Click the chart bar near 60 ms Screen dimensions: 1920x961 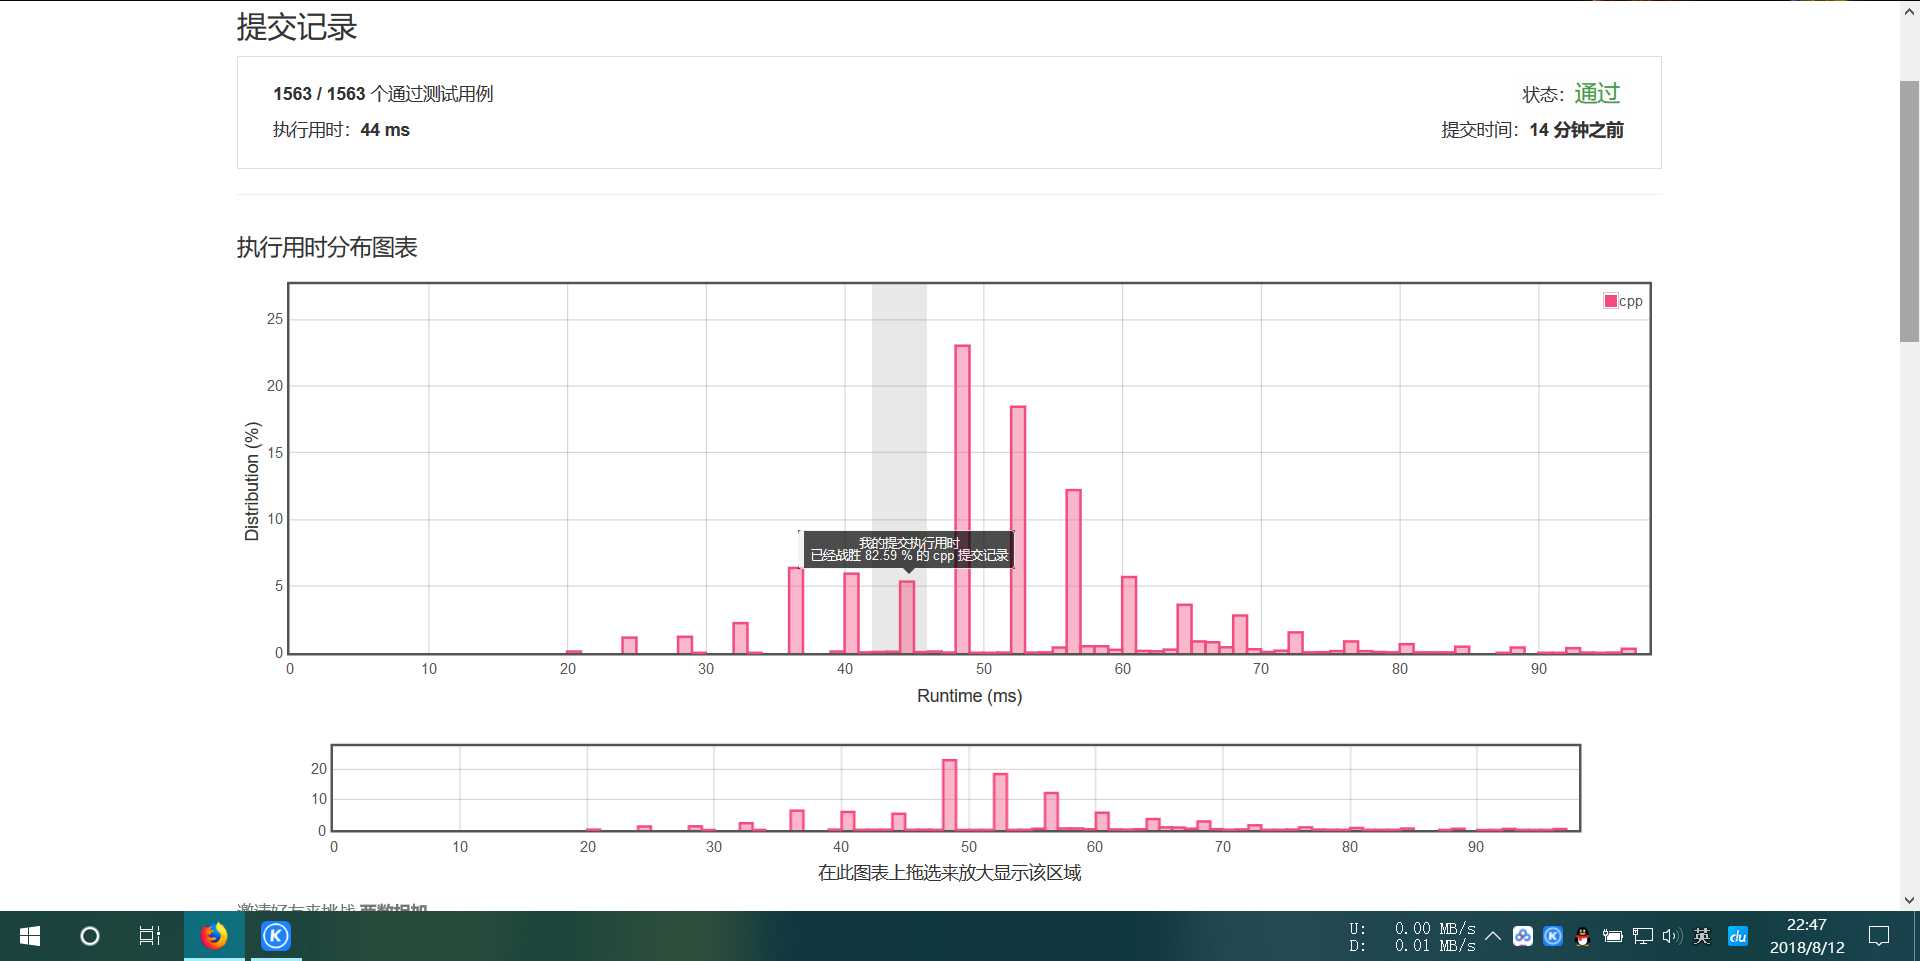pos(1129,615)
